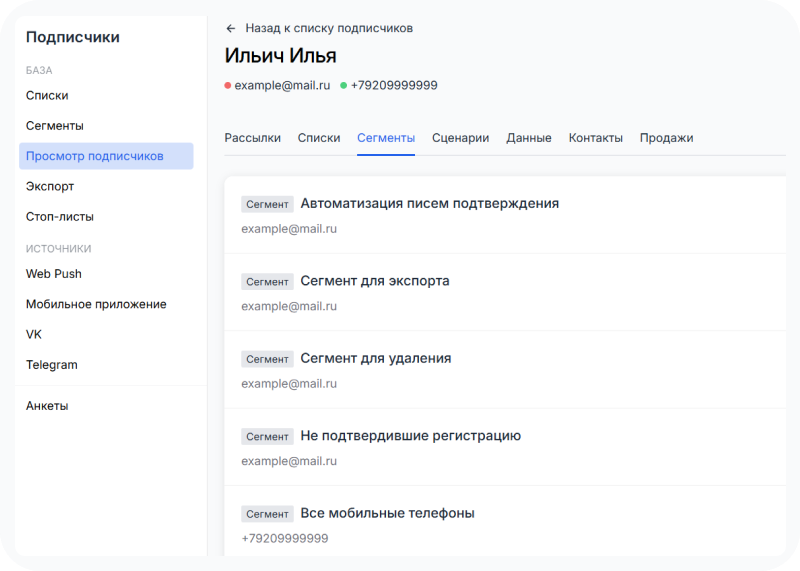The height and width of the screenshot is (571, 800).
Task: Select Экспорт in the sidebar
Action: tap(50, 186)
